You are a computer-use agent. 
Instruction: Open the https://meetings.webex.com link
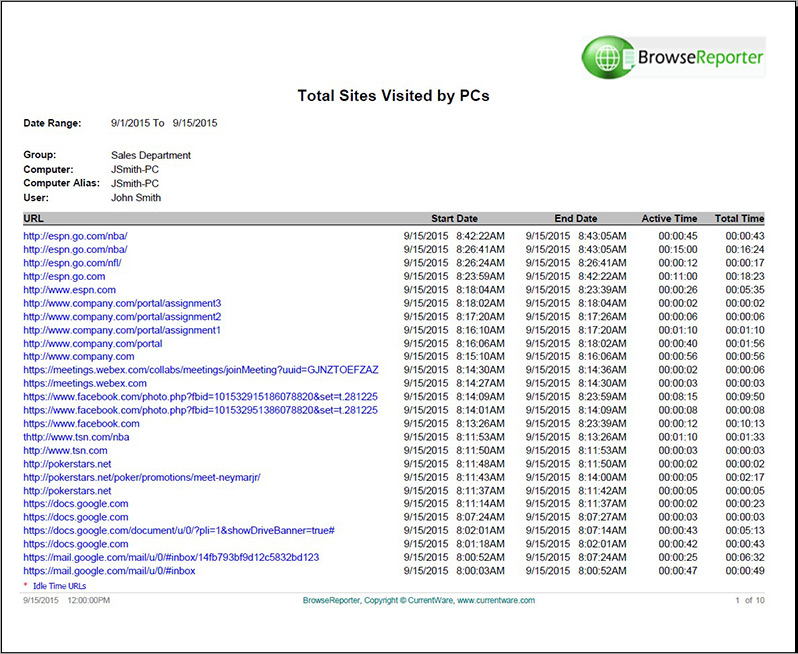pos(85,383)
